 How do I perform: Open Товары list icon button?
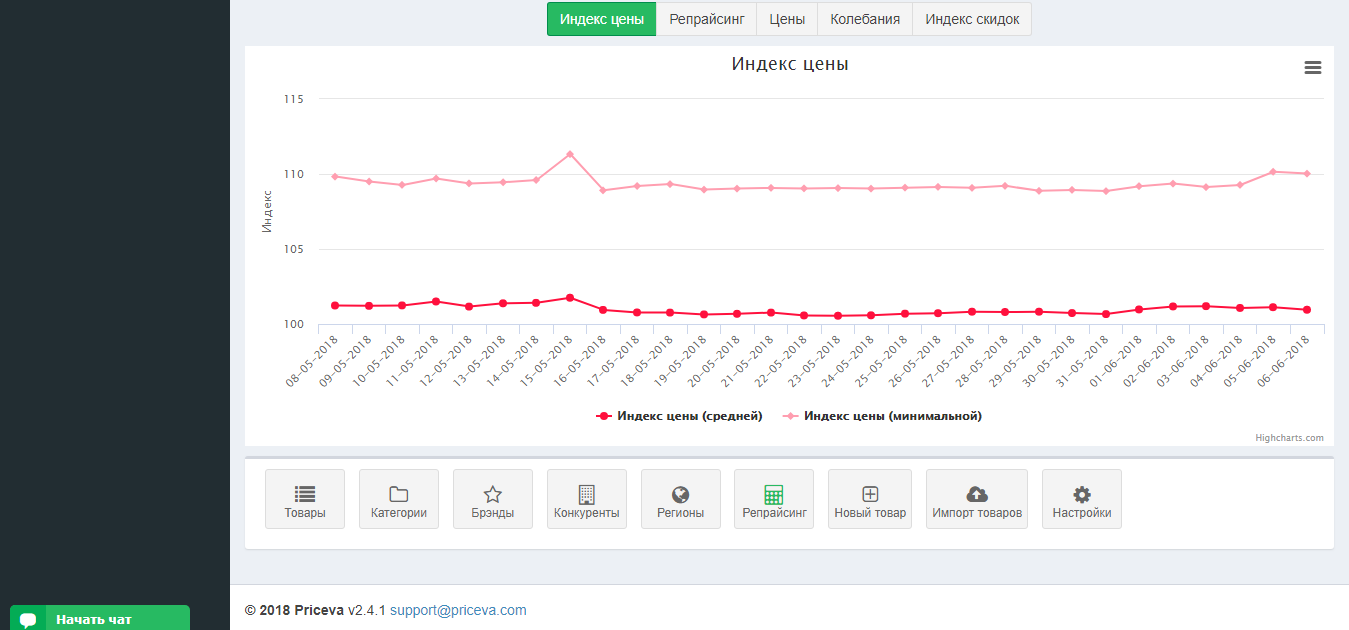pyautogui.click(x=305, y=499)
